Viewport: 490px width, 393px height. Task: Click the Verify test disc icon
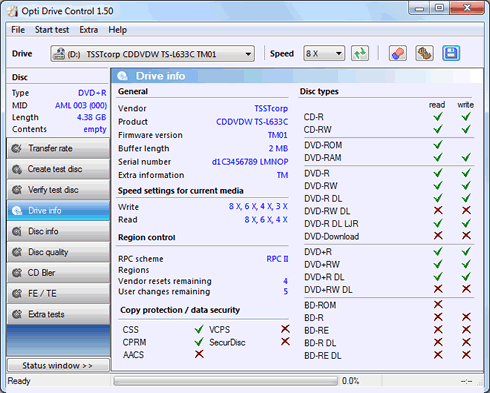(17, 190)
